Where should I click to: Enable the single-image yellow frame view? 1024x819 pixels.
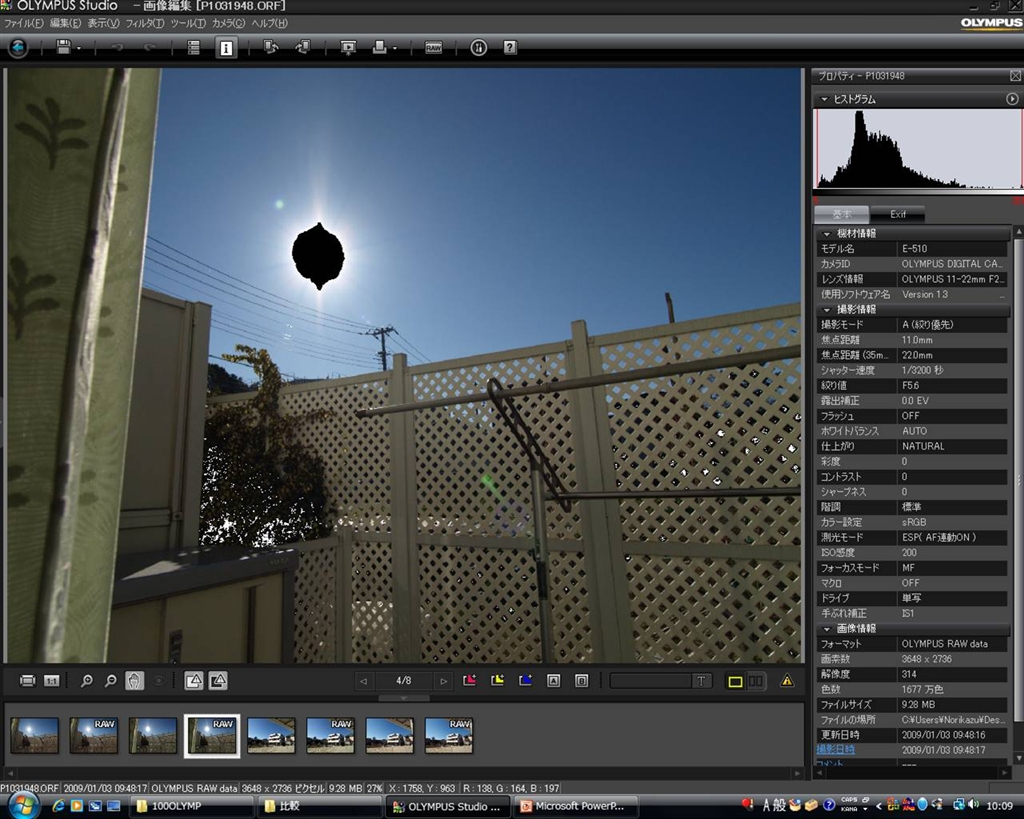[735, 681]
